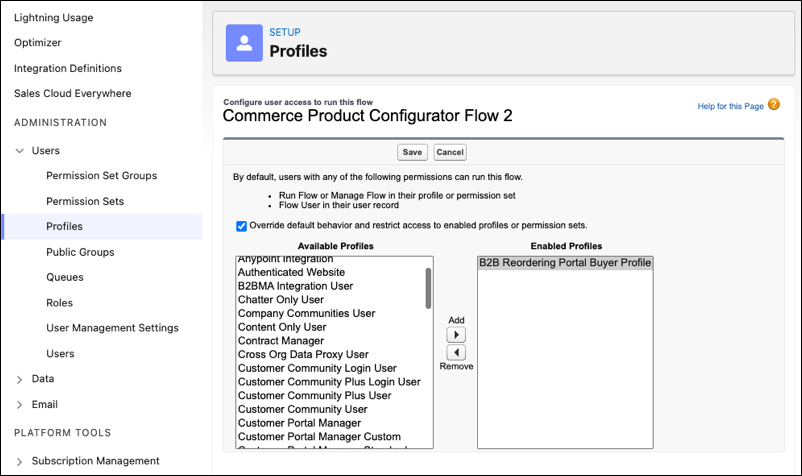Click the Add right-arrow button
802x476 pixels.
pyautogui.click(x=456, y=335)
